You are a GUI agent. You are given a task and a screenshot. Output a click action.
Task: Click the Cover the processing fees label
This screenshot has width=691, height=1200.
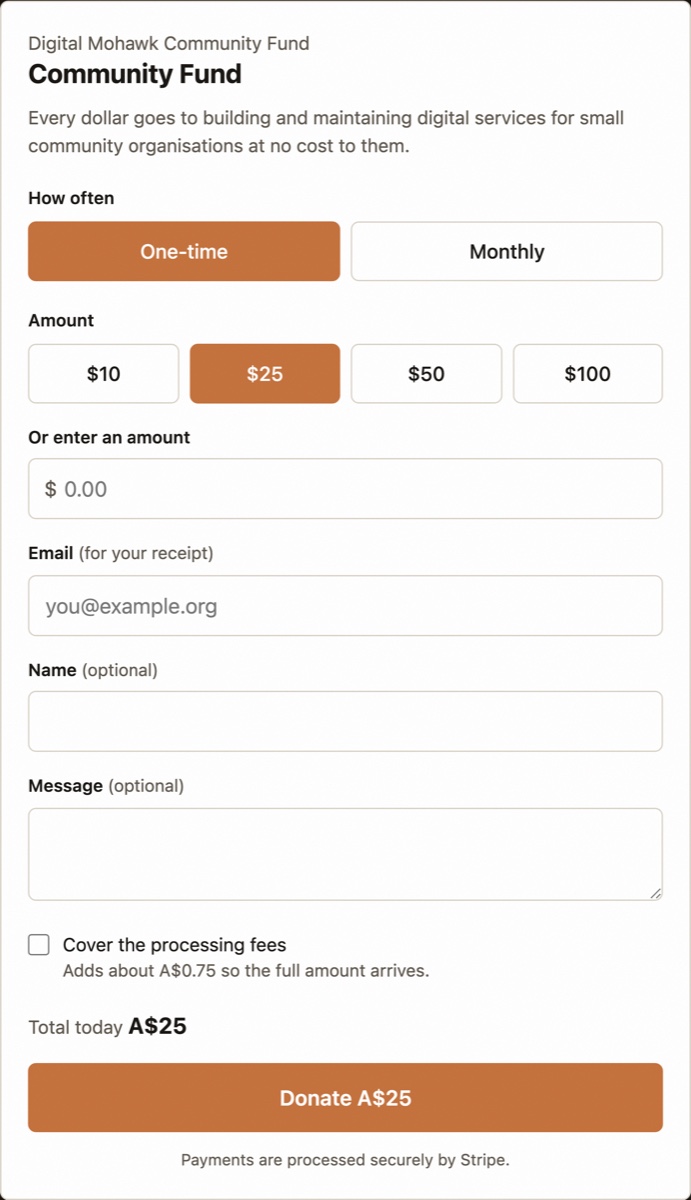click(175, 945)
